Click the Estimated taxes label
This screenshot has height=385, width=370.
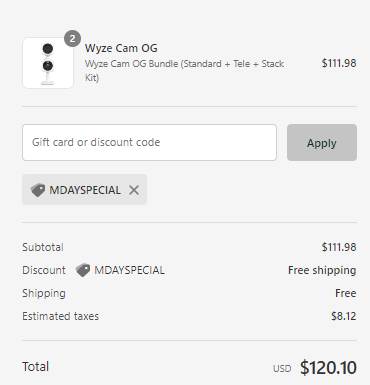pos(61,316)
